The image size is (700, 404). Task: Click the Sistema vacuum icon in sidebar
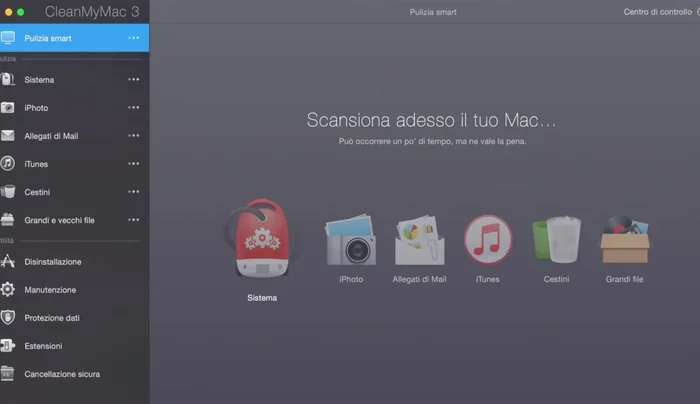pyautogui.click(x=8, y=79)
